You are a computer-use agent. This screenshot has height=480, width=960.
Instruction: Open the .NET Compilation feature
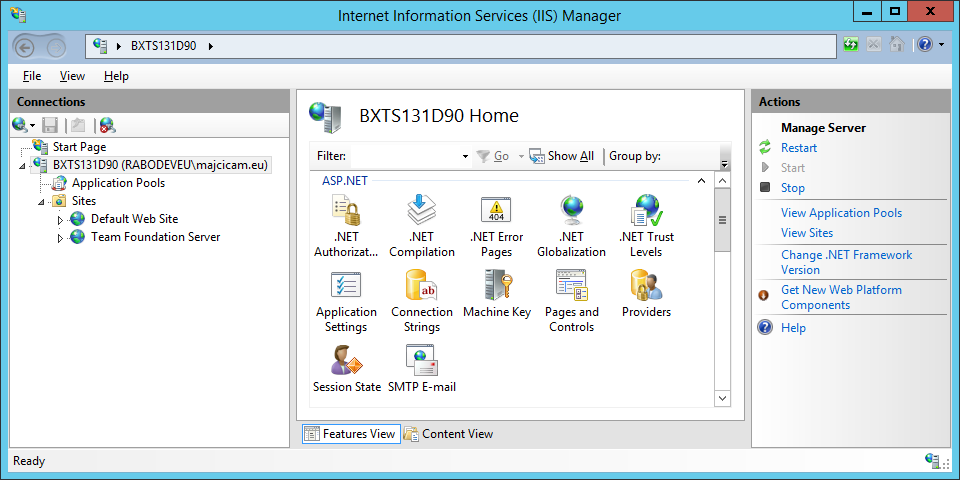point(422,225)
